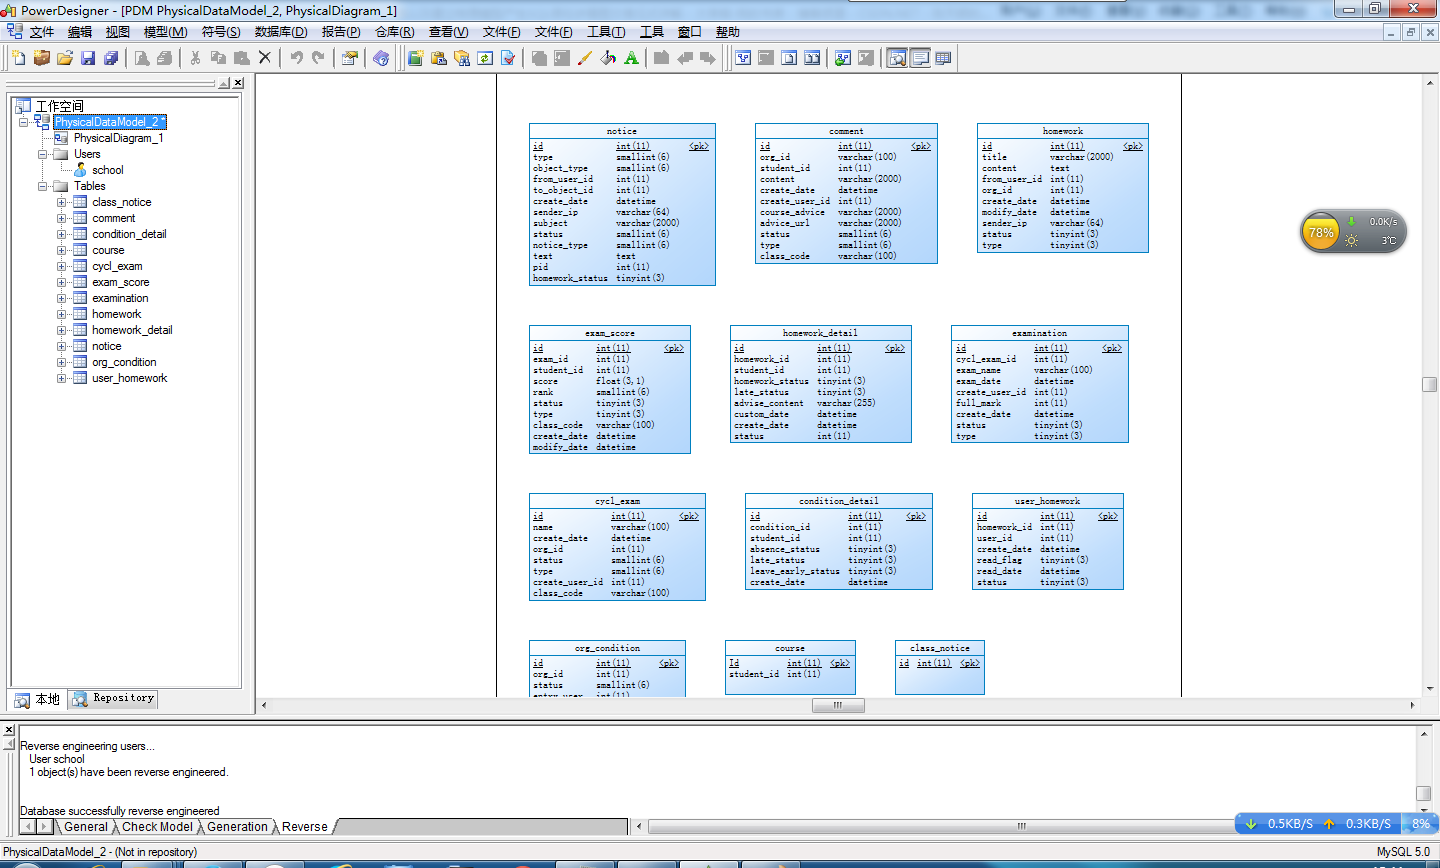The image size is (1440, 868).
Task: Select the green Font A icon
Action: pos(631,58)
